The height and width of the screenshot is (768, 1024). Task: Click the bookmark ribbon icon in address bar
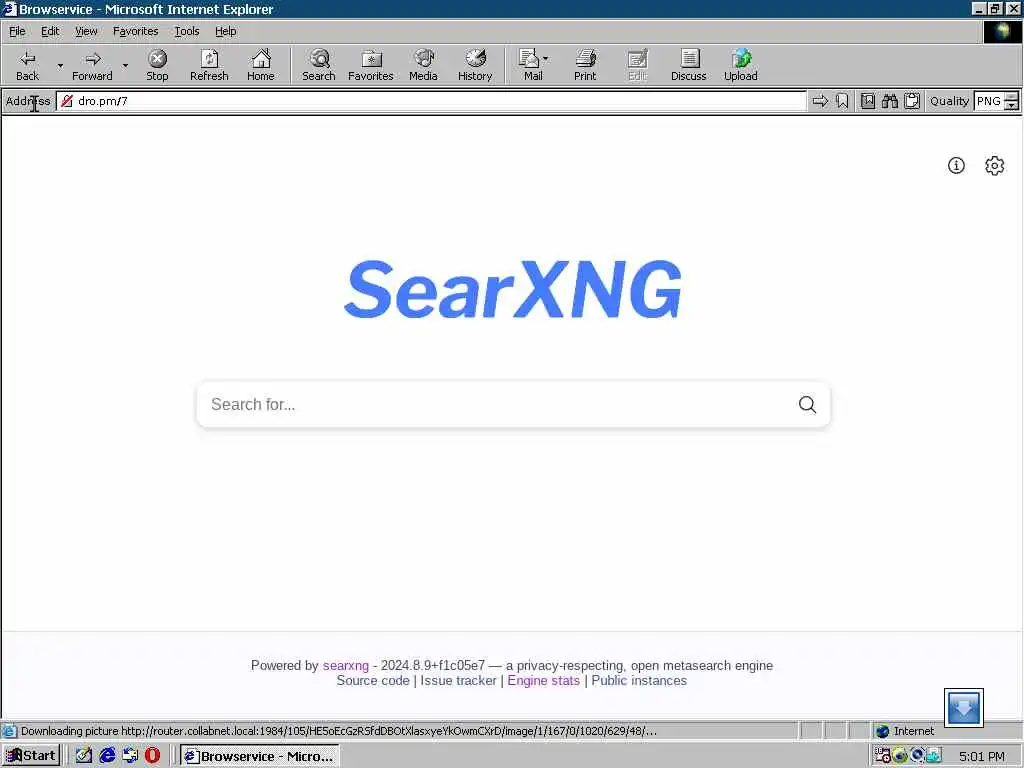842,101
